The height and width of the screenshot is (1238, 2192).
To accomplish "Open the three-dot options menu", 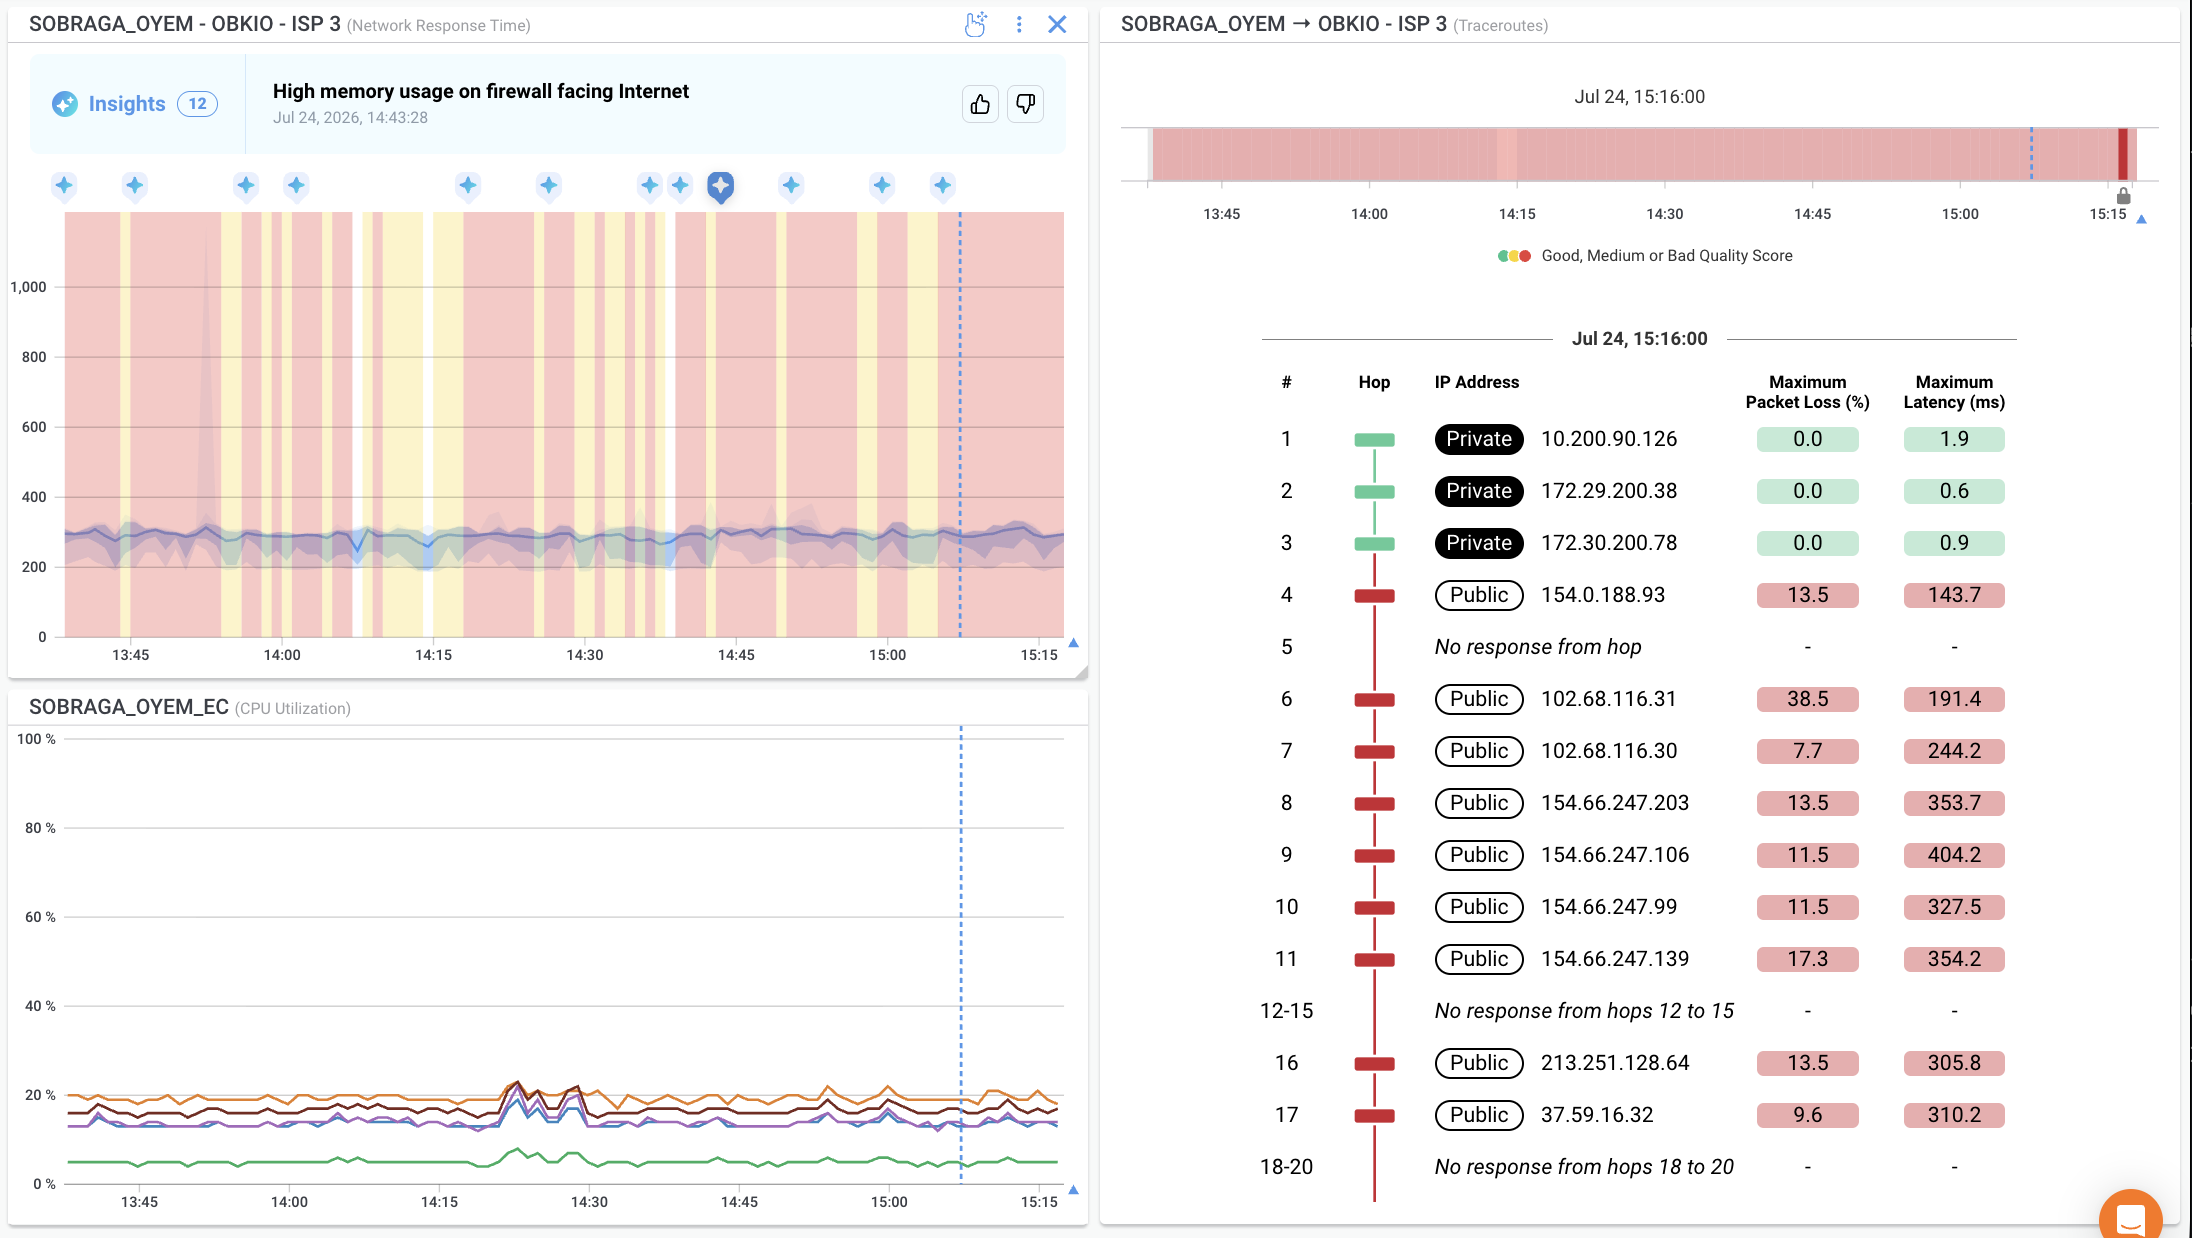I will coord(1018,25).
